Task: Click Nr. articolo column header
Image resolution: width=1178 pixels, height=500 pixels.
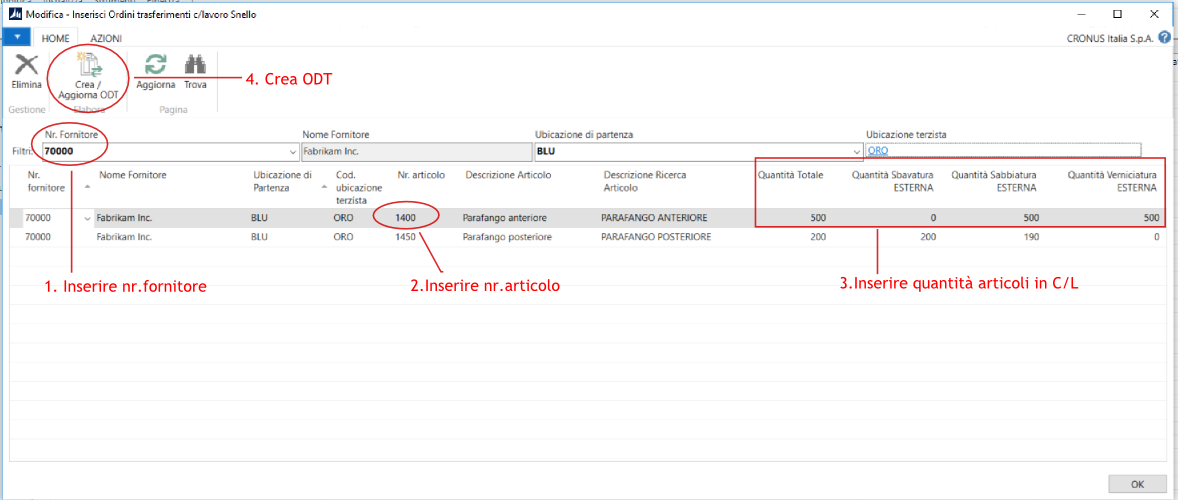Action: point(421,175)
